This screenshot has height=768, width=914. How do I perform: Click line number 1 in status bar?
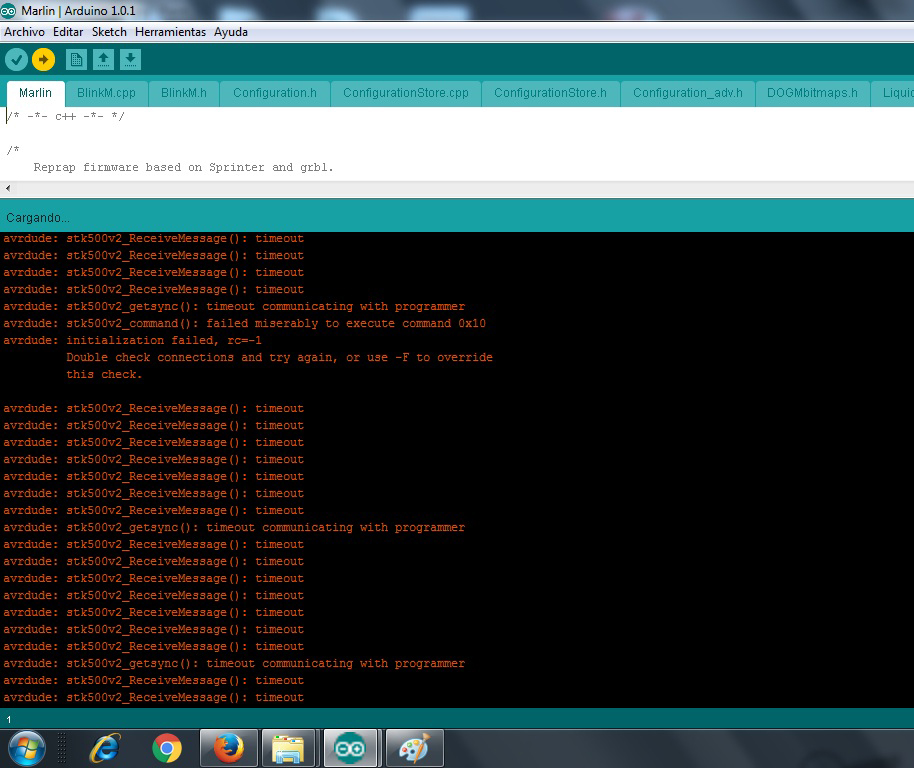pos(8,720)
